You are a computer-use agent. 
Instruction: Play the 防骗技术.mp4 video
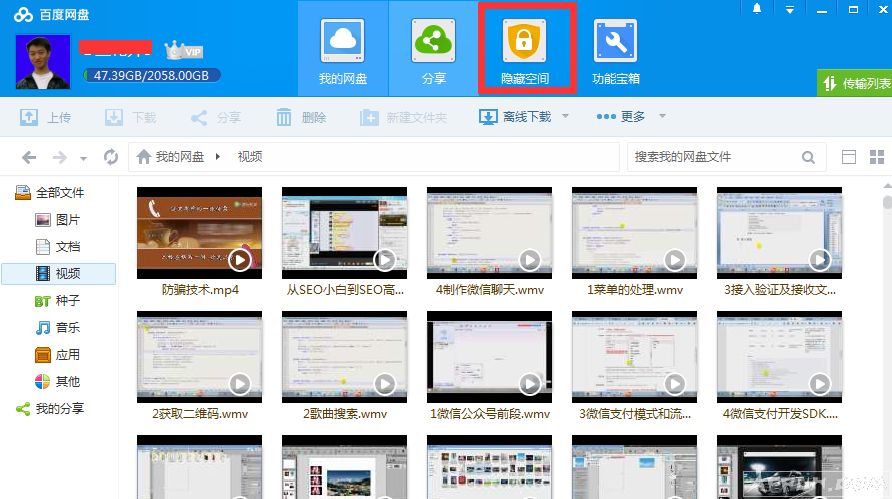click(x=240, y=260)
